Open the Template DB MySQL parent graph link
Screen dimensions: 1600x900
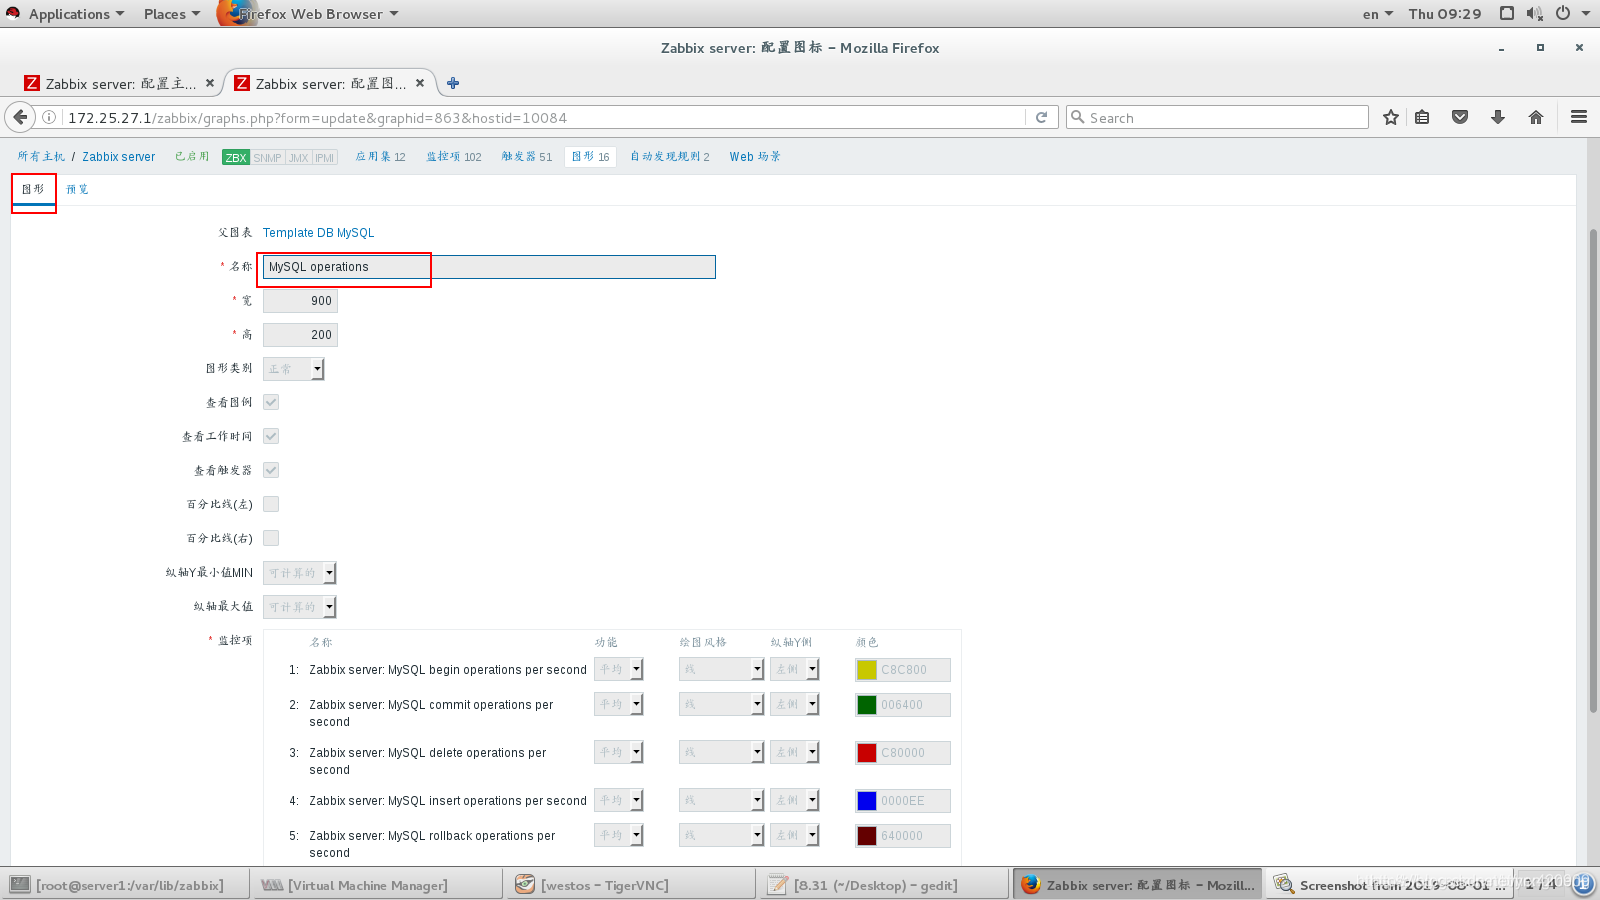318,233
